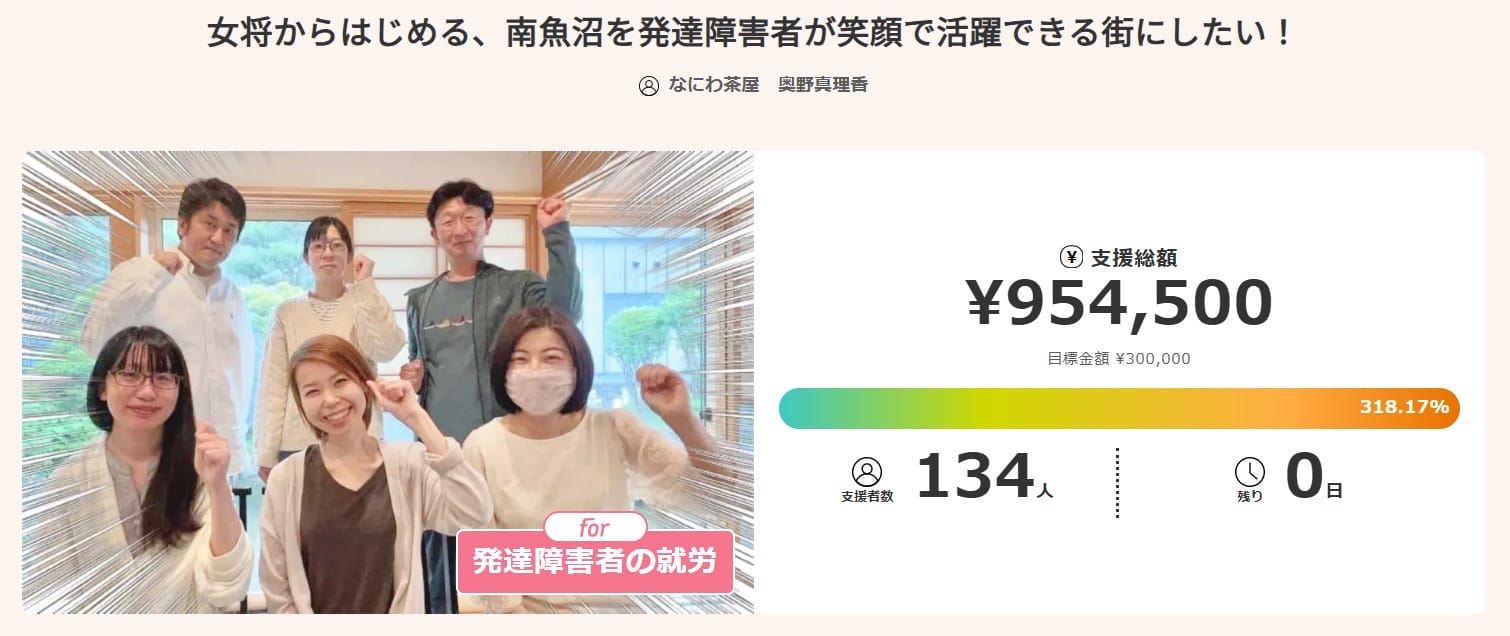
Task: Click the user profile icon beside なにわ茶屋
Action: (x=649, y=86)
